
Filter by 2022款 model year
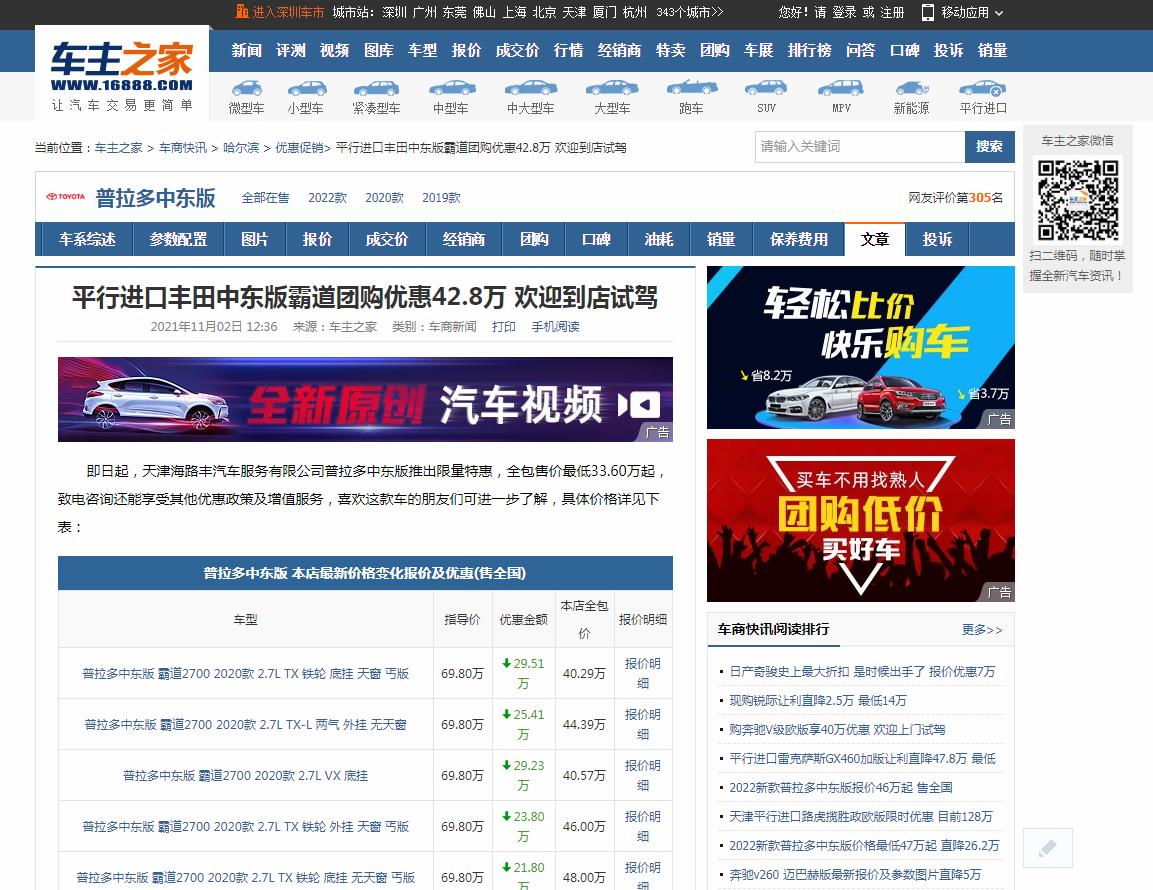coord(327,198)
